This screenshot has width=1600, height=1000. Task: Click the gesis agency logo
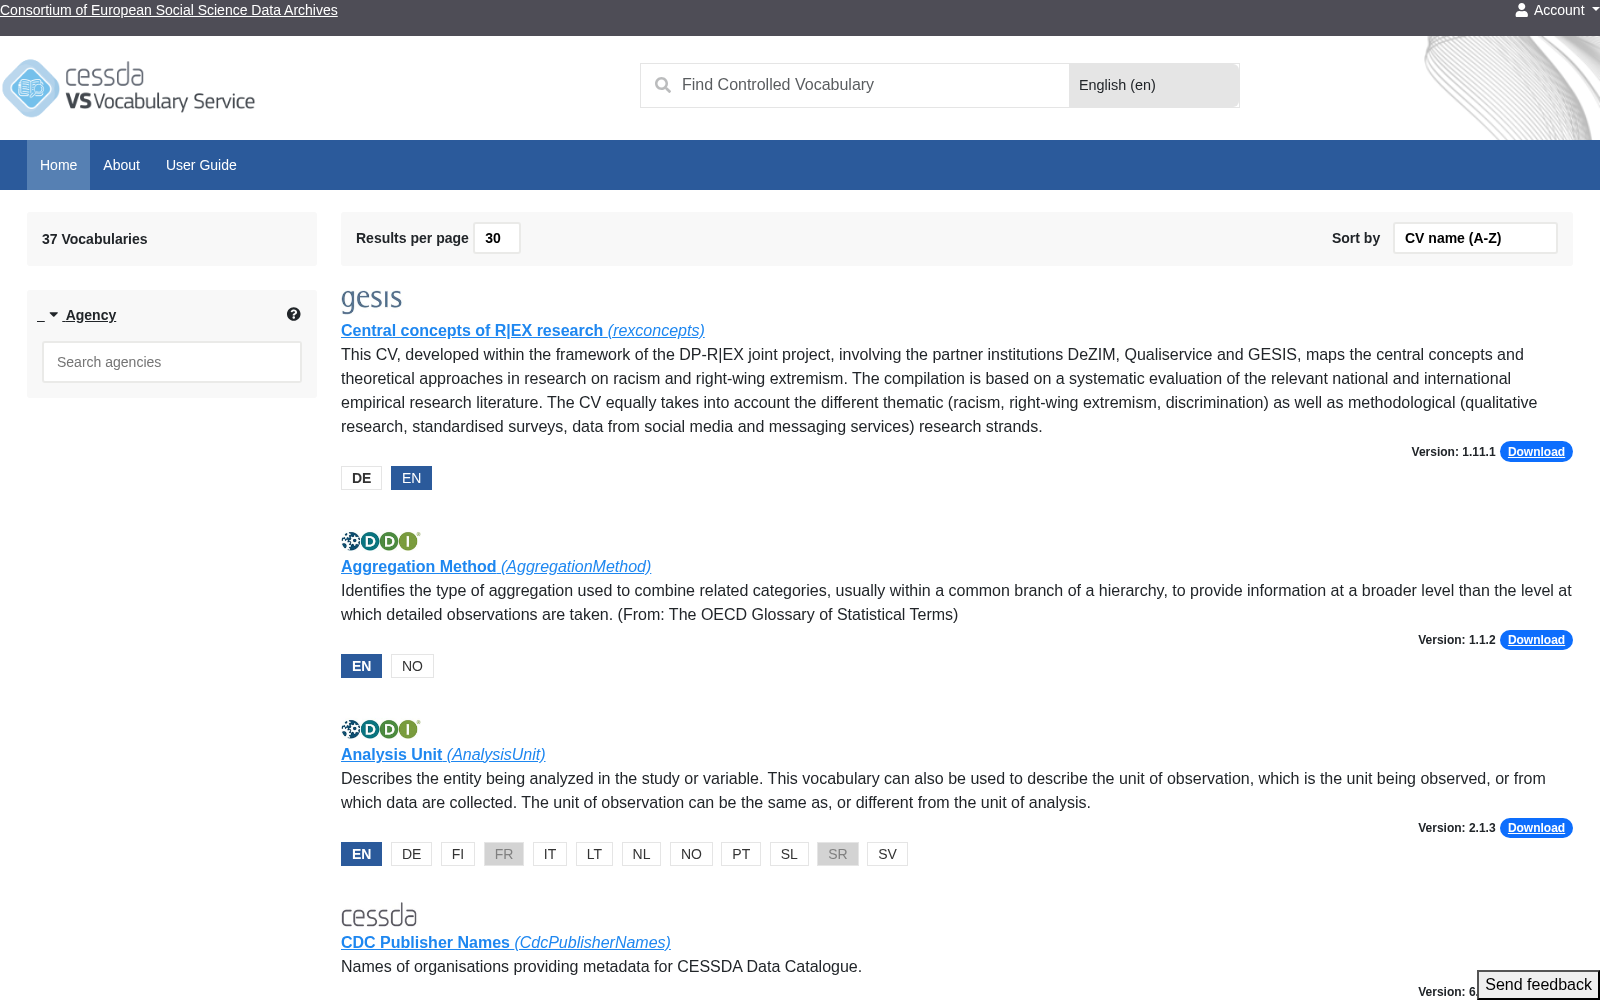coord(371,299)
